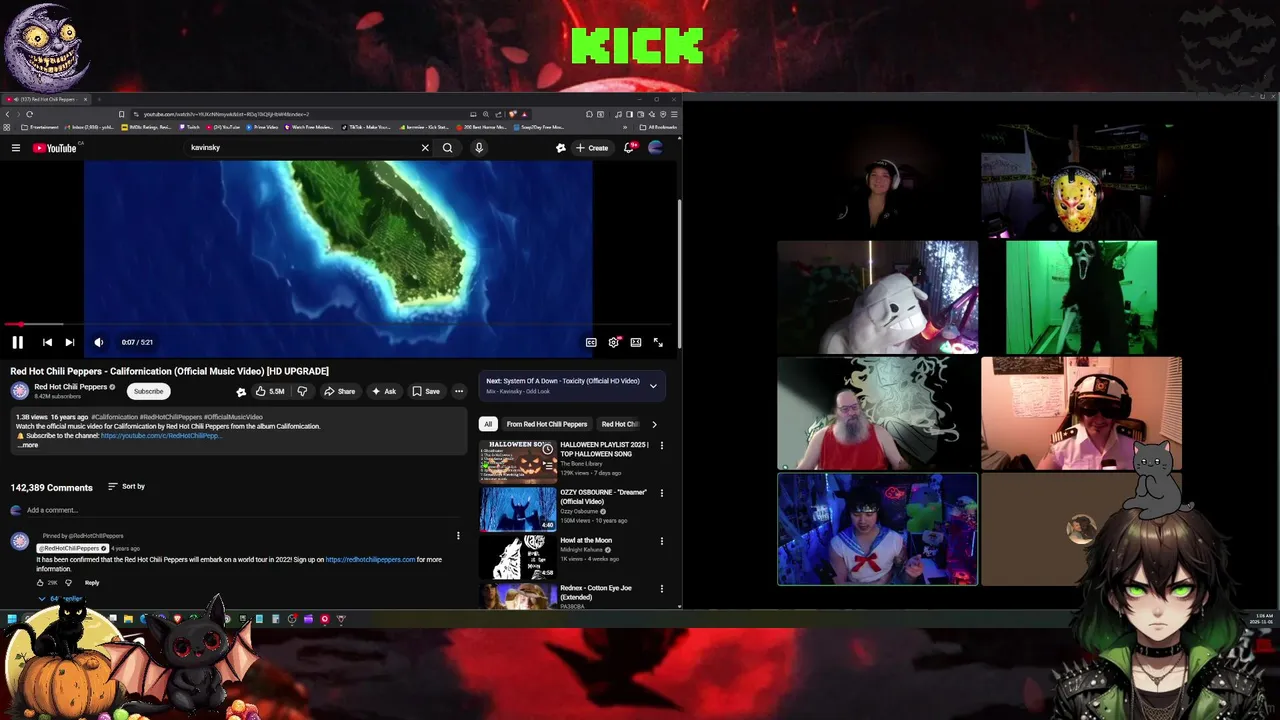Open Prime Video bookmark

pos(262,127)
